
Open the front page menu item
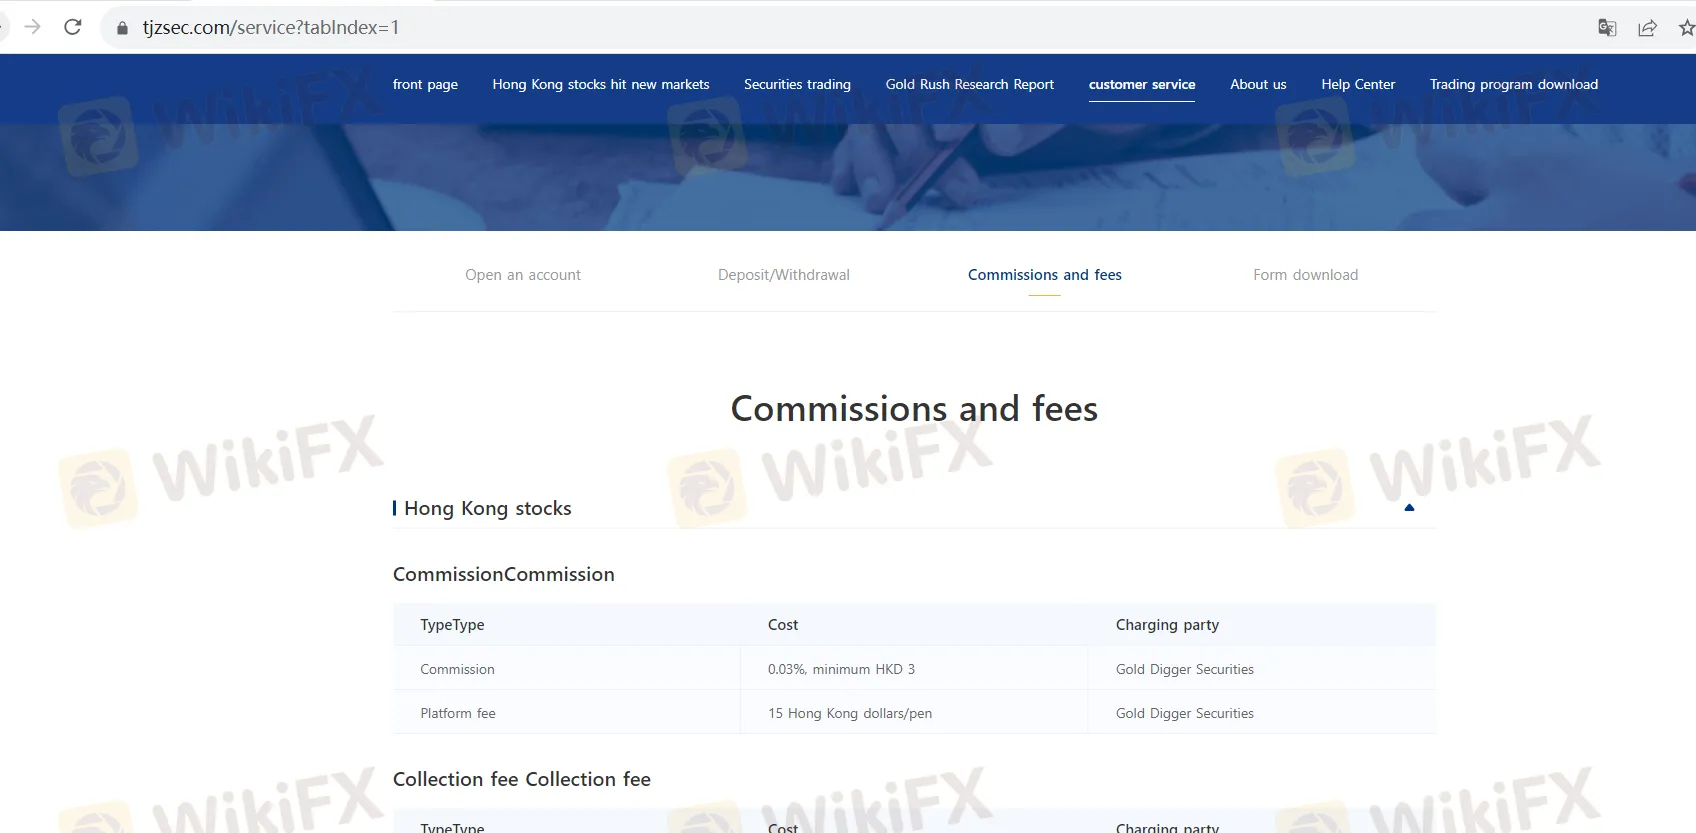[x=425, y=85]
